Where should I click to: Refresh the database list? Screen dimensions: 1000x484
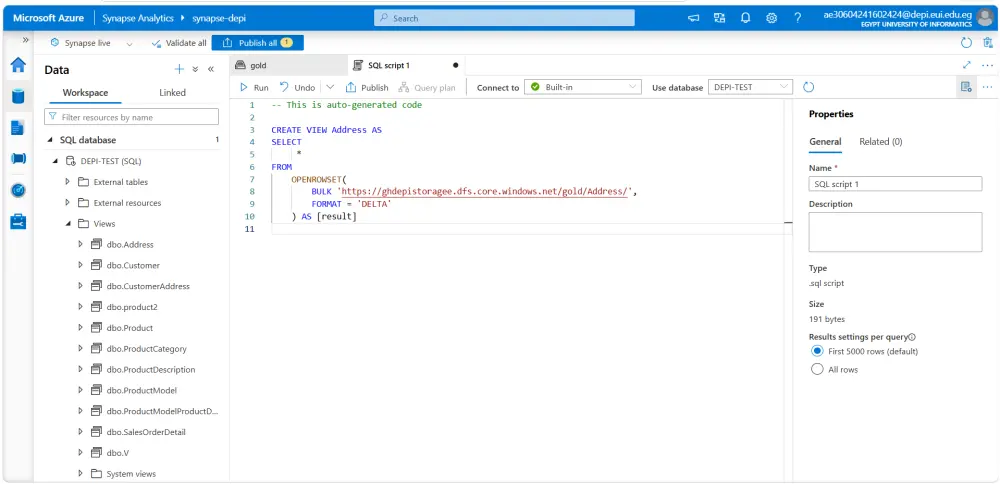click(x=809, y=87)
